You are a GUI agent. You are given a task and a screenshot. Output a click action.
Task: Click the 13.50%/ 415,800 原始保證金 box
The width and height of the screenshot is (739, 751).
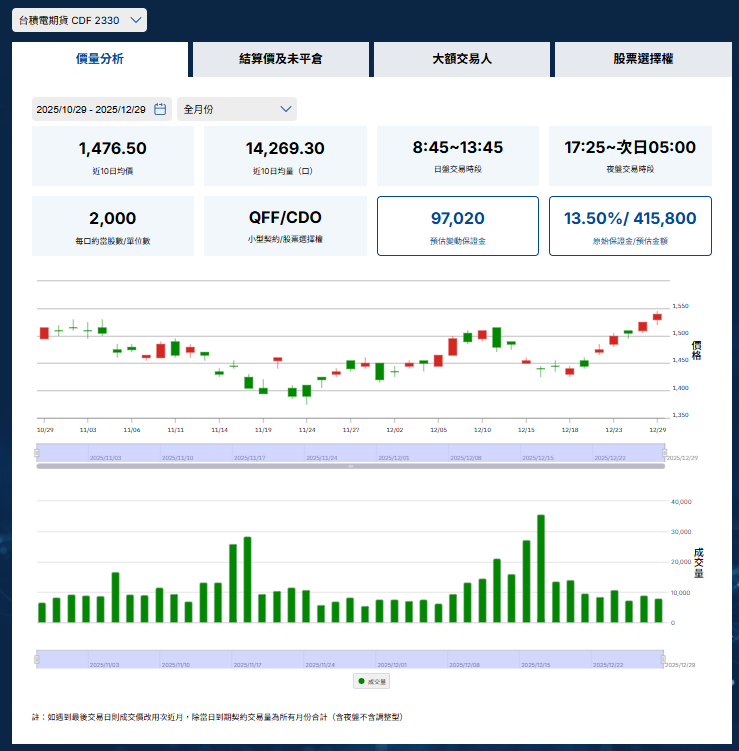pyautogui.click(x=630, y=226)
